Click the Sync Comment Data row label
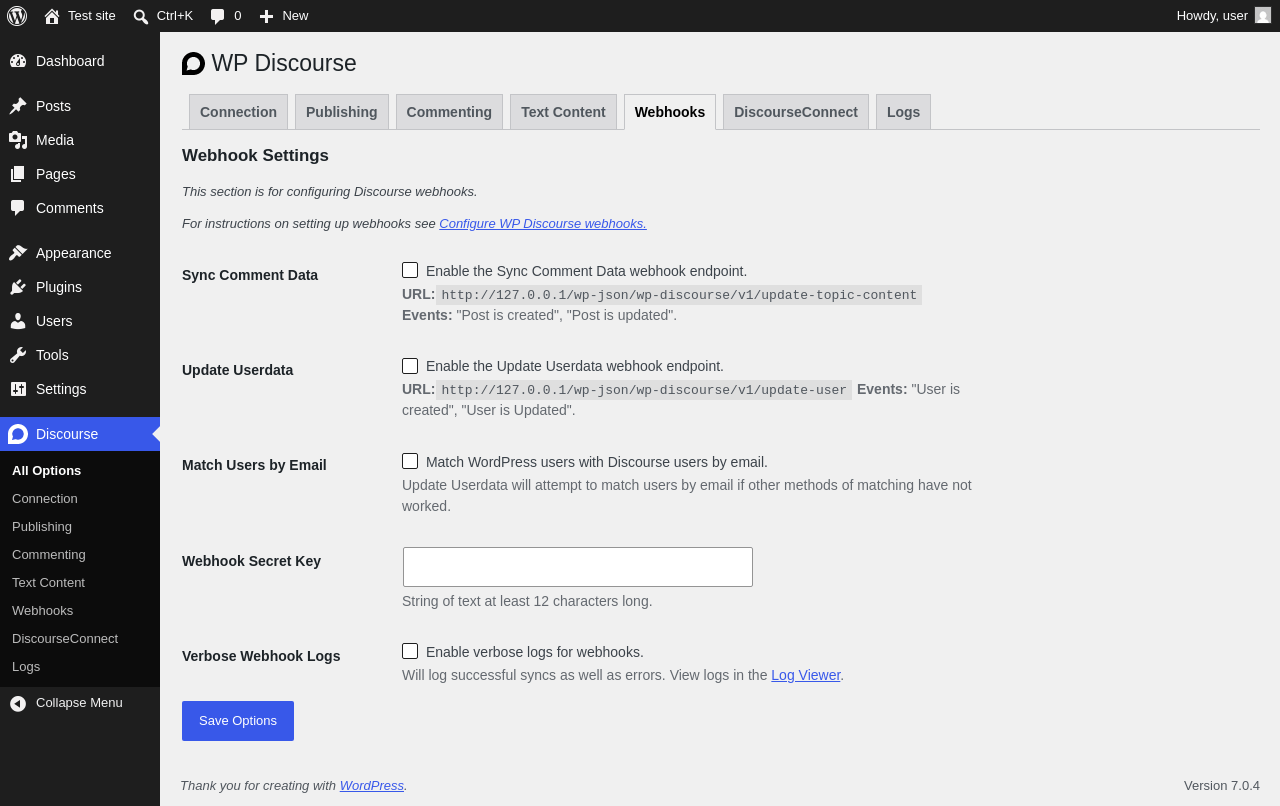The width and height of the screenshot is (1280, 806). (250, 275)
